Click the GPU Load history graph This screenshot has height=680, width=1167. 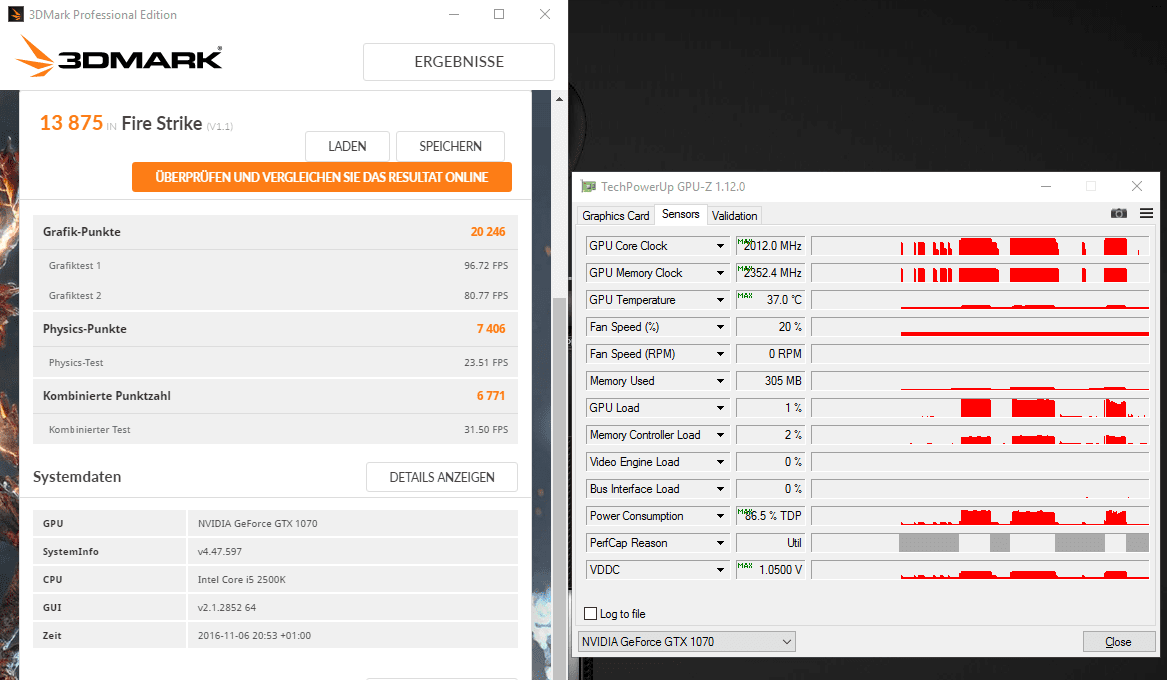click(979, 408)
